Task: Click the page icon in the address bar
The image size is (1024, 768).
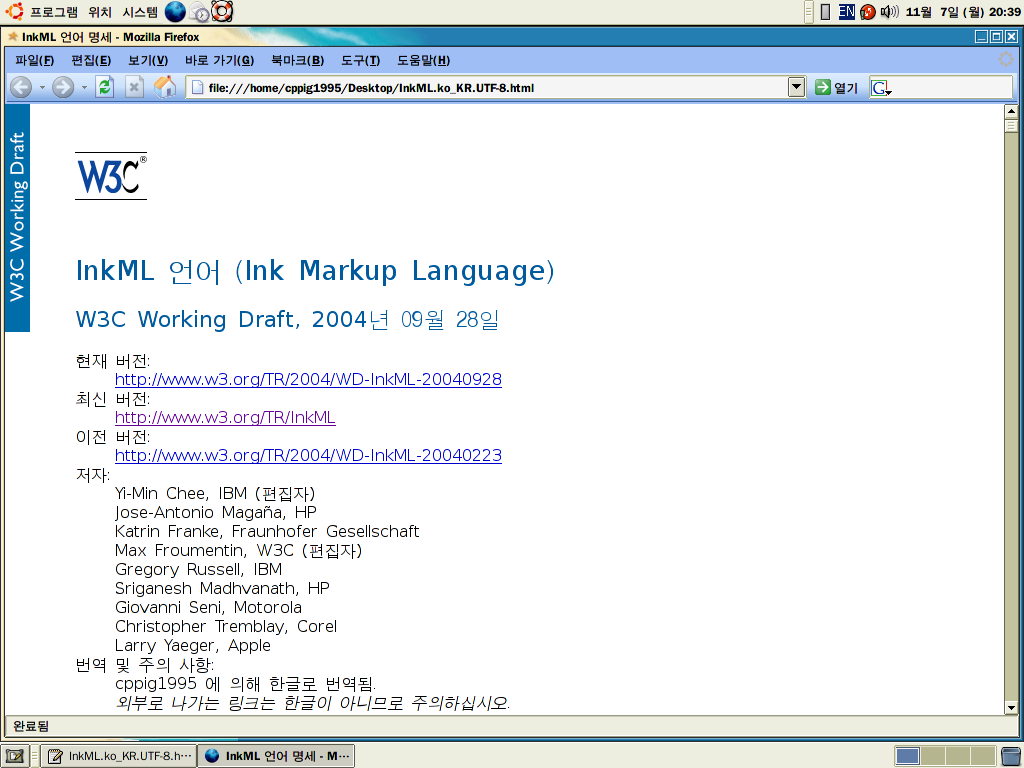Action: pyautogui.click(x=197, y=88)
